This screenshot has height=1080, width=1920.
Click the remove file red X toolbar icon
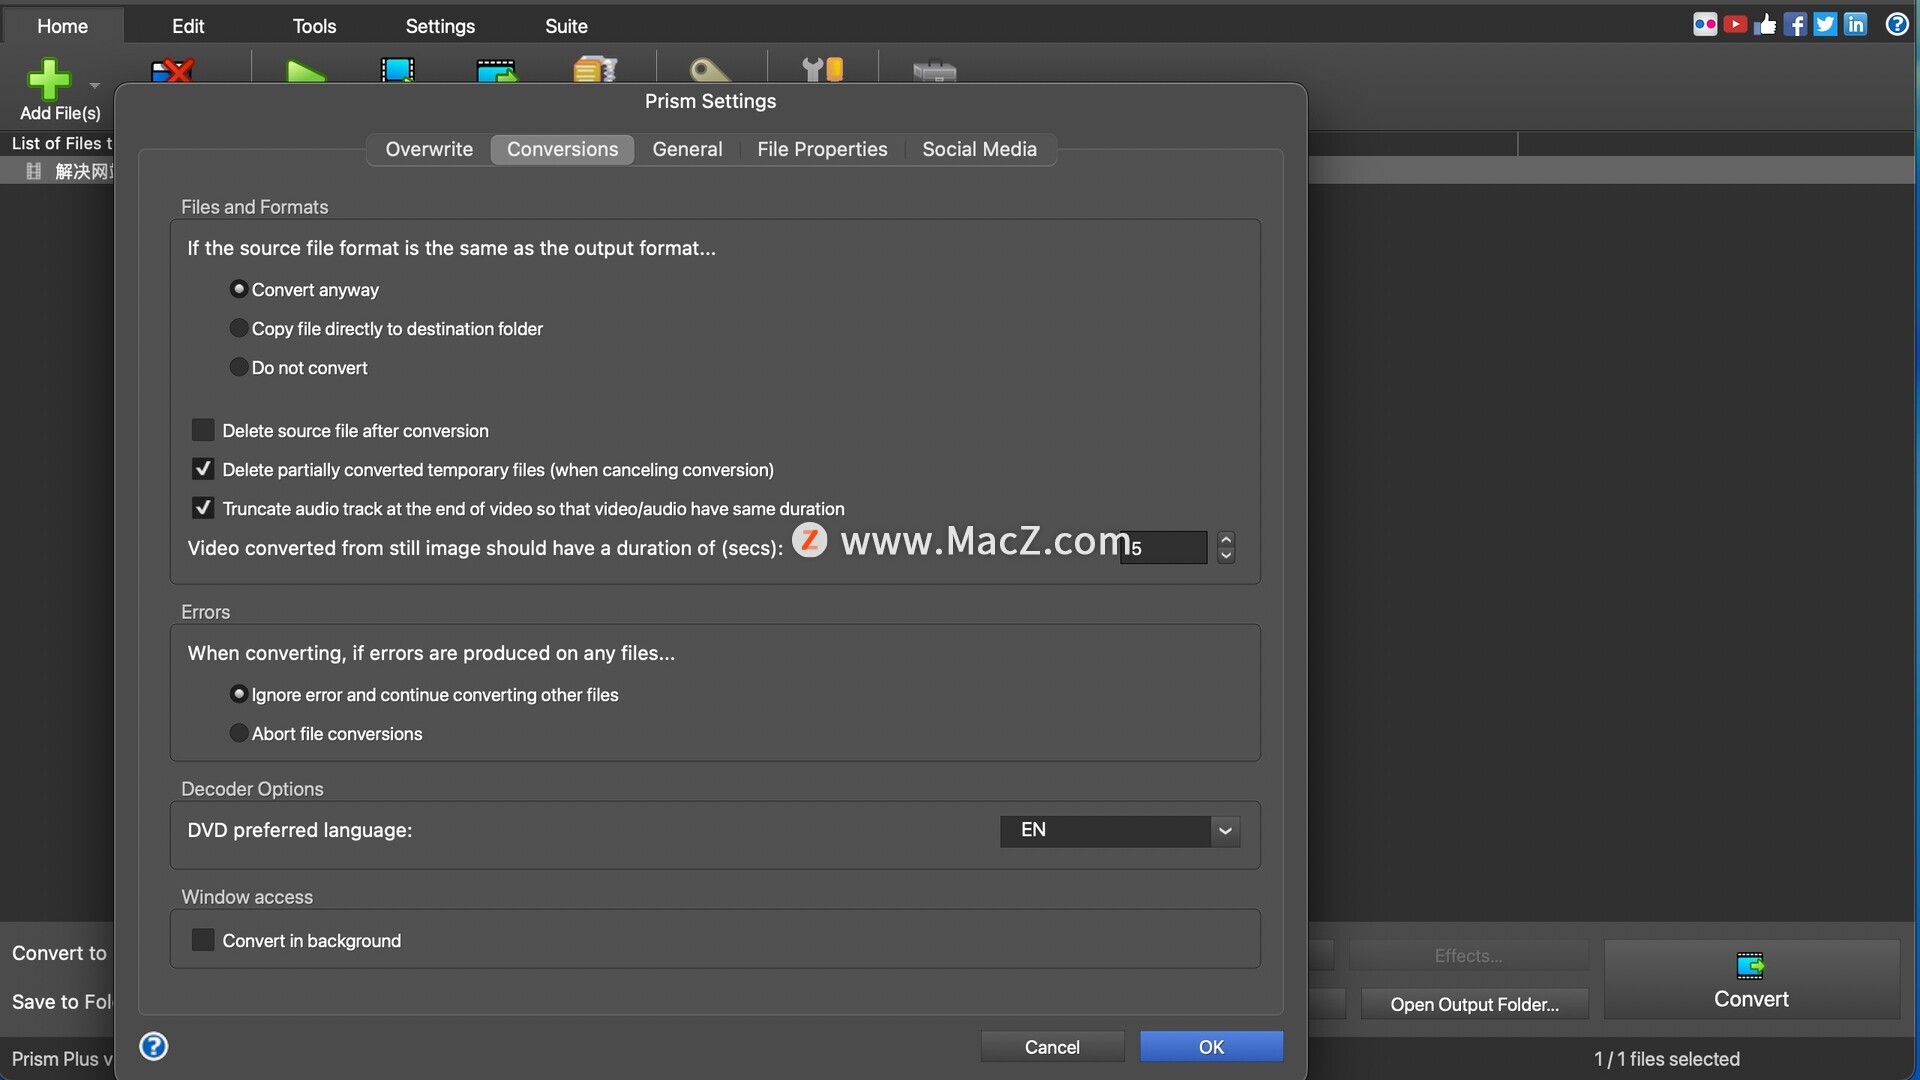172,71
